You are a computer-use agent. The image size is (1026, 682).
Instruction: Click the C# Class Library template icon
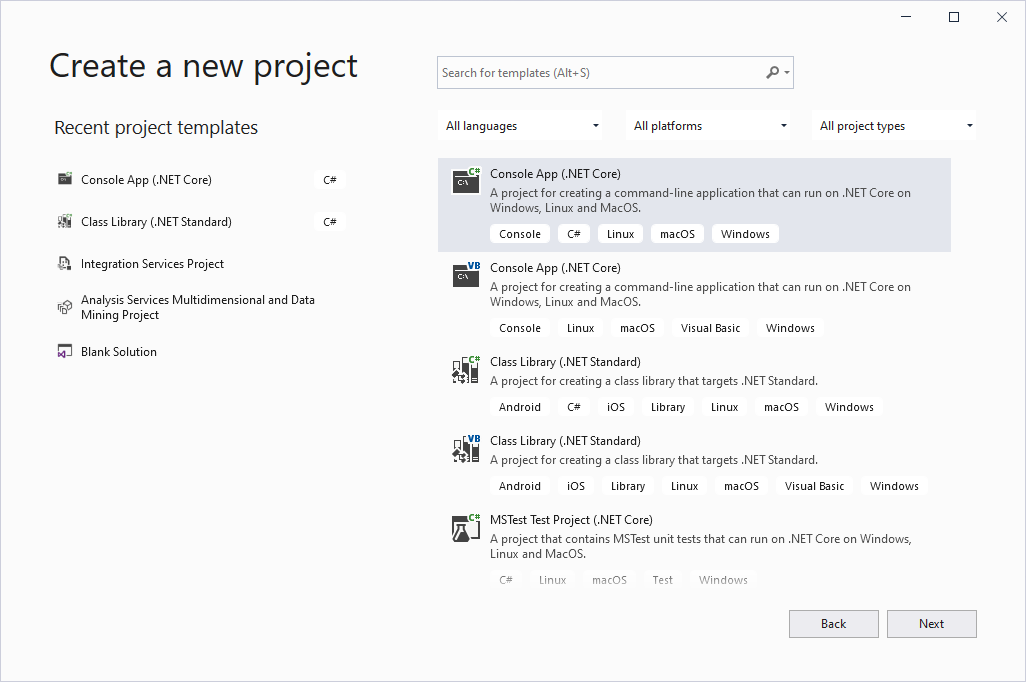click(x=466, y=369)
